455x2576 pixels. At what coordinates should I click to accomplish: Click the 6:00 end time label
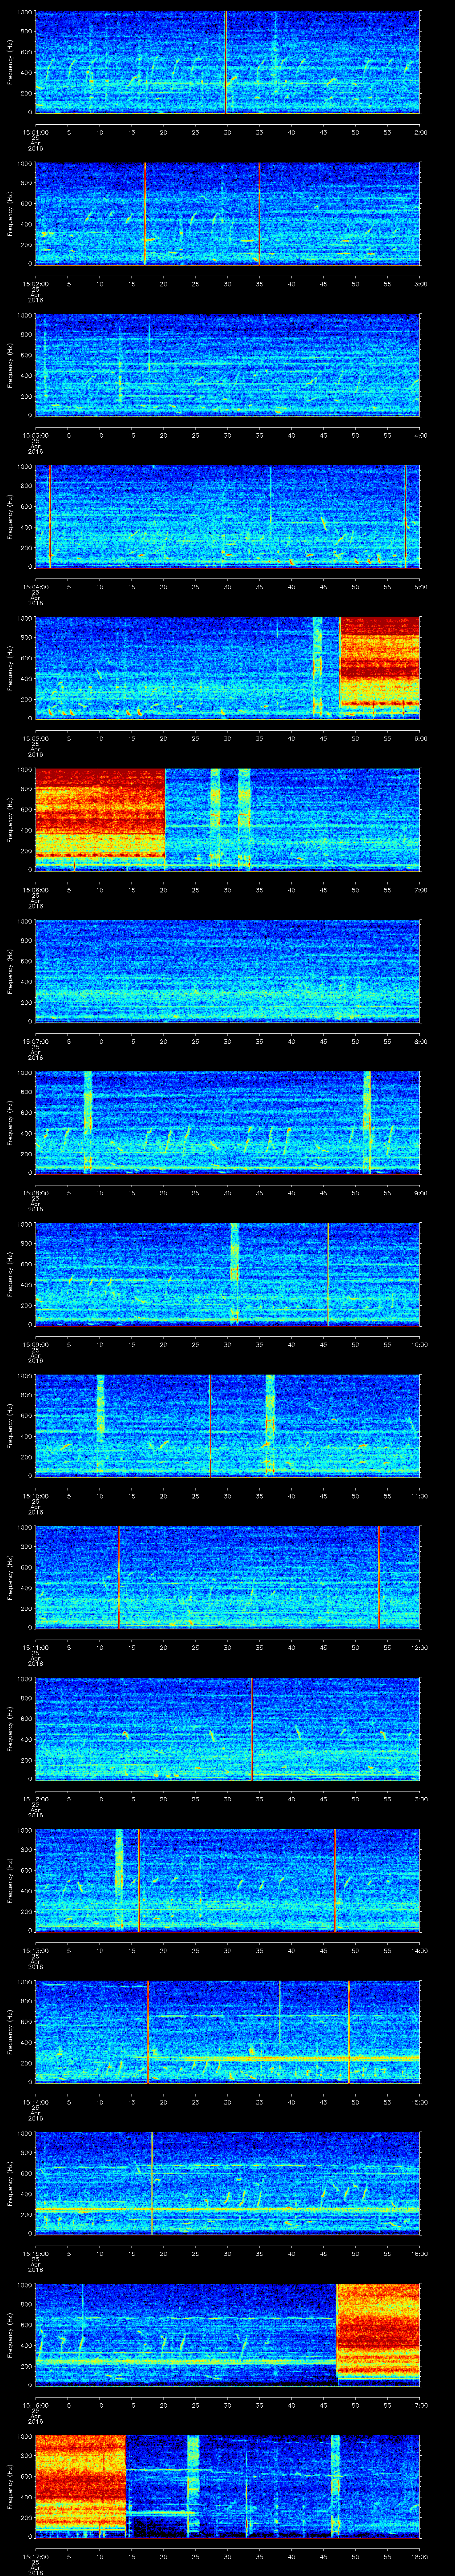(x=420, y=739)
